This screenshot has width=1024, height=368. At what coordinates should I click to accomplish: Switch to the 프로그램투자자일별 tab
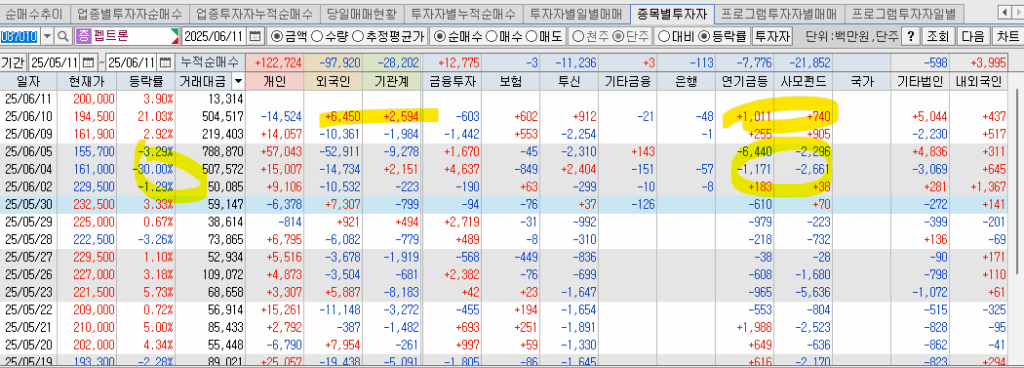click(x=904, y=13)
